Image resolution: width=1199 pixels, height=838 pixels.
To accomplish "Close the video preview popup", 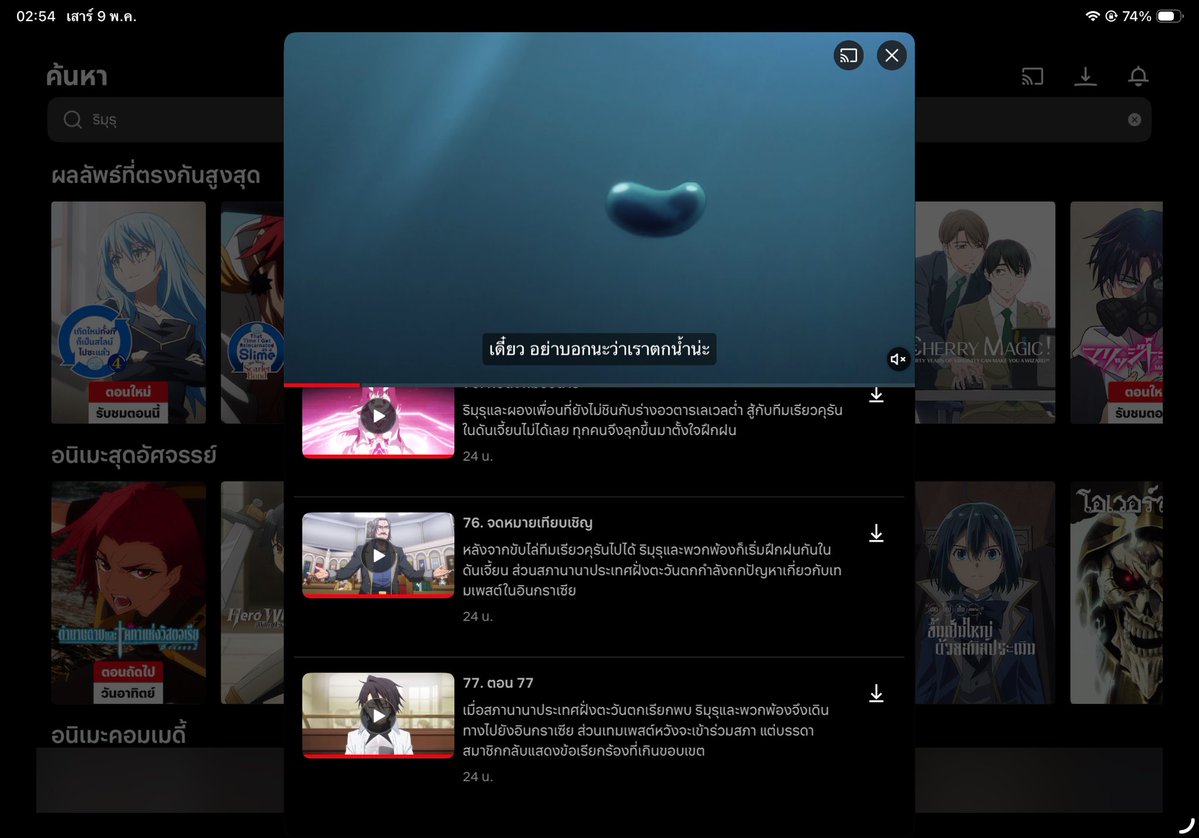I will tap(892, 55).
